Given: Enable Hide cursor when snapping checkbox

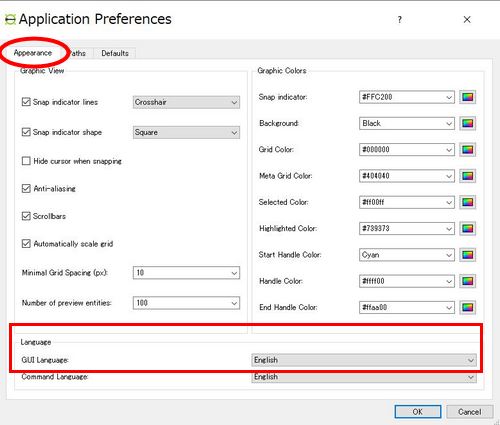Looking at the screenshot, I should [x=26, y=161].
